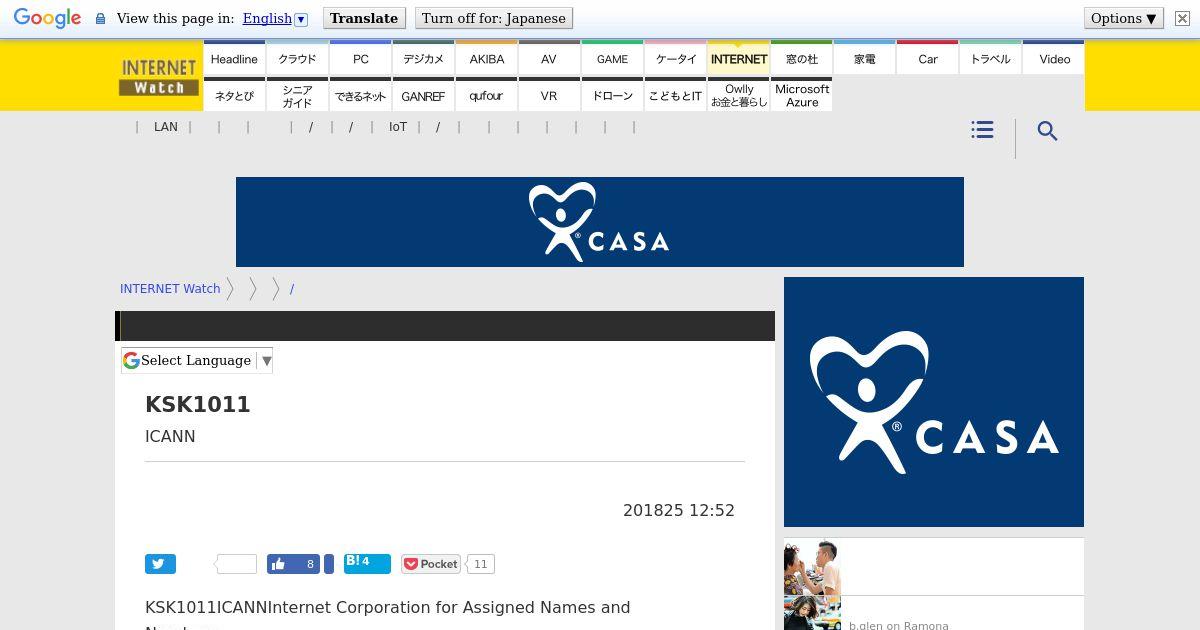Save article with Pocket button
Viewport: 1200px width, 630px height.
431,564
